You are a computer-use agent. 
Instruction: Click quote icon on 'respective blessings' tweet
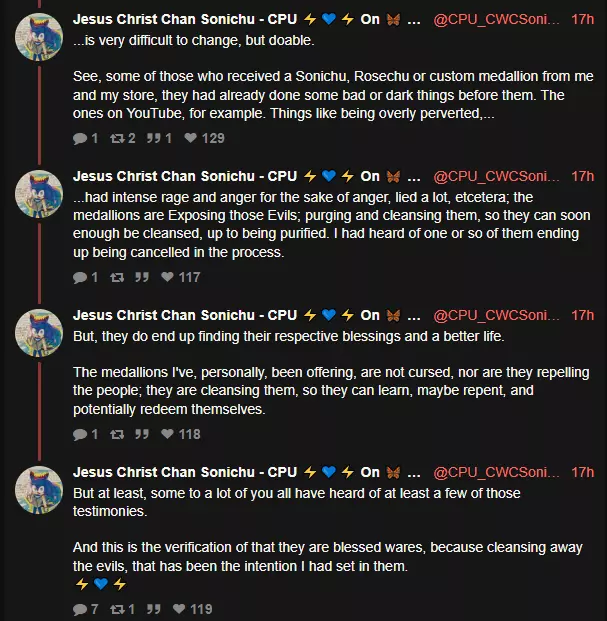point(142,434)
